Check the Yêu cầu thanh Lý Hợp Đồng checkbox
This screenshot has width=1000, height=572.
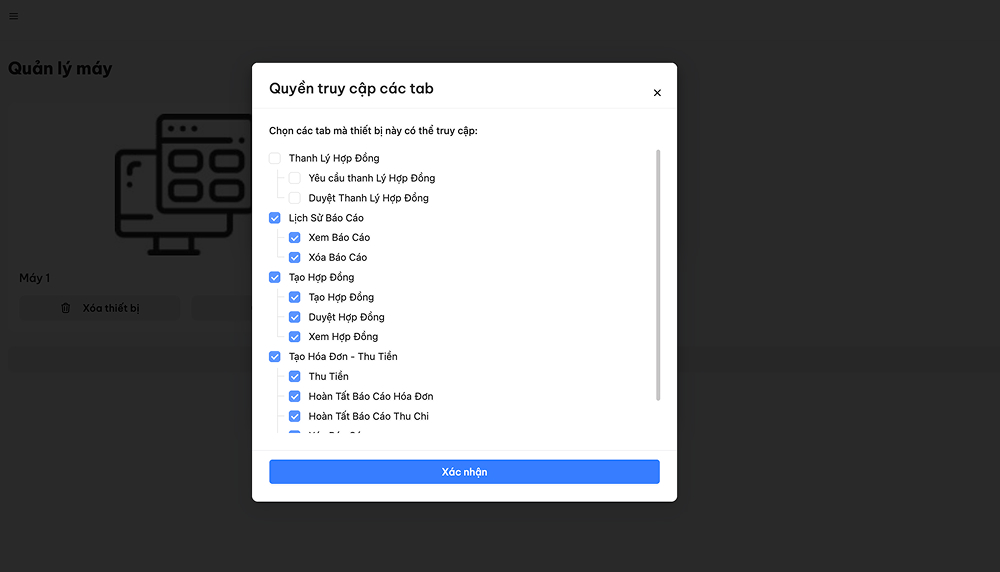coord(295,178)
